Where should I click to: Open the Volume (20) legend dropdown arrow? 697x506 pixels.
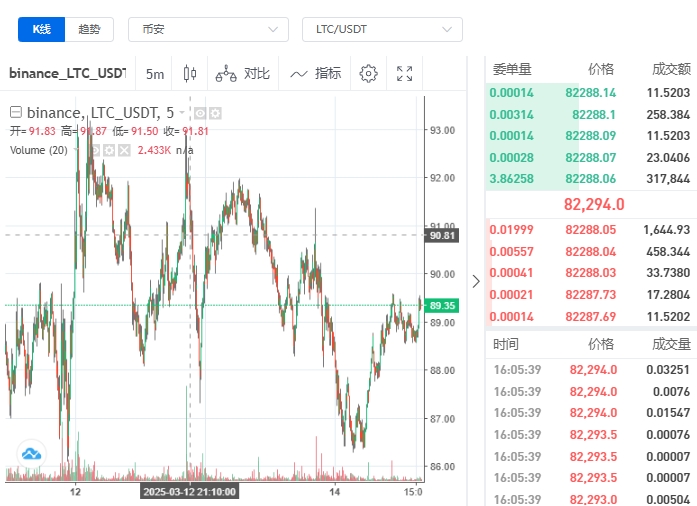pyautogui.click(x=75, y=150)
